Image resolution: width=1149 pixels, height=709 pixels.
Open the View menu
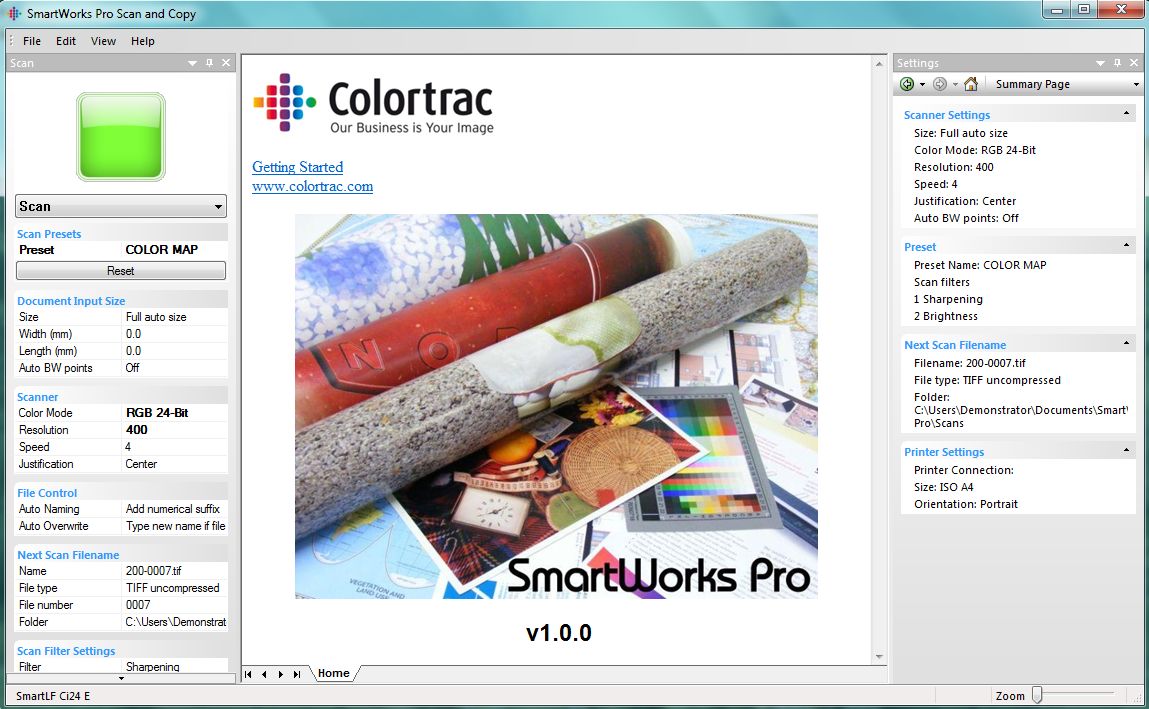tap(103, 41)
